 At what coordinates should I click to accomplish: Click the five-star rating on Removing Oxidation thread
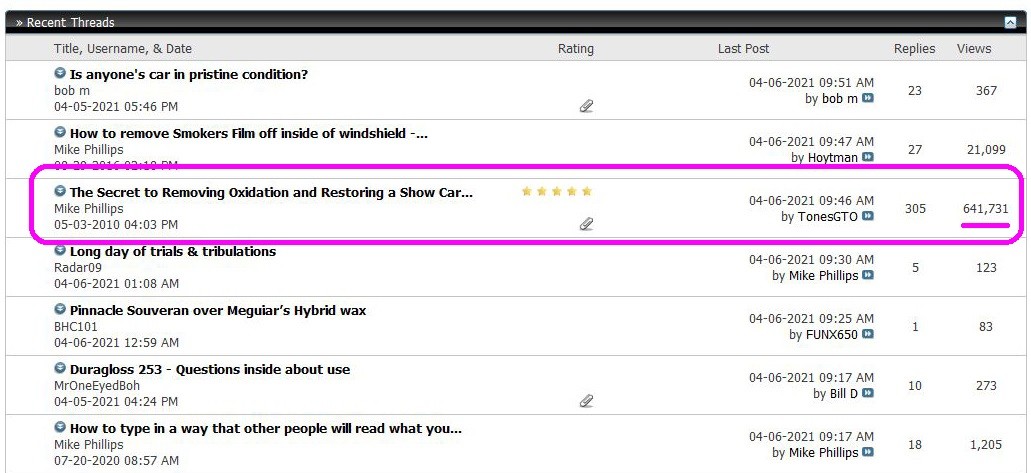point(557,191)
